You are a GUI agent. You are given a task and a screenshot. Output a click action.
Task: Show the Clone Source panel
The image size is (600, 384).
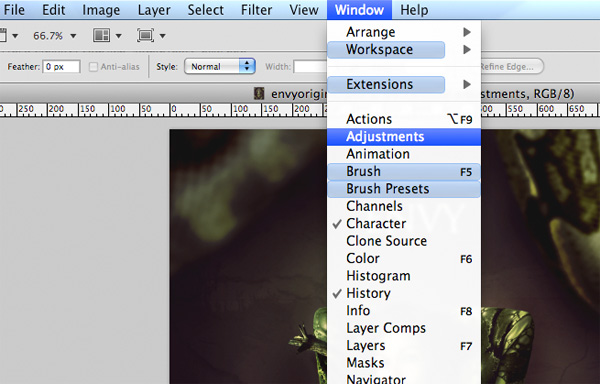pos(404,241)
